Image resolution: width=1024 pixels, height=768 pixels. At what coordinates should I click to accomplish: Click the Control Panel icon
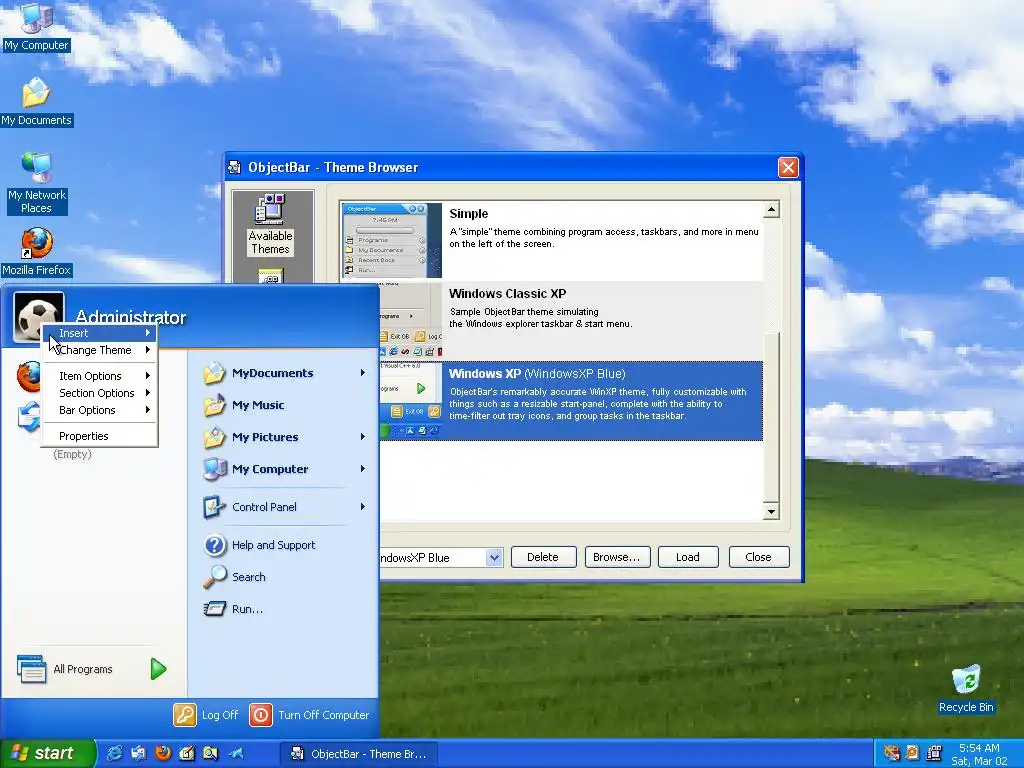pos(214,507)
